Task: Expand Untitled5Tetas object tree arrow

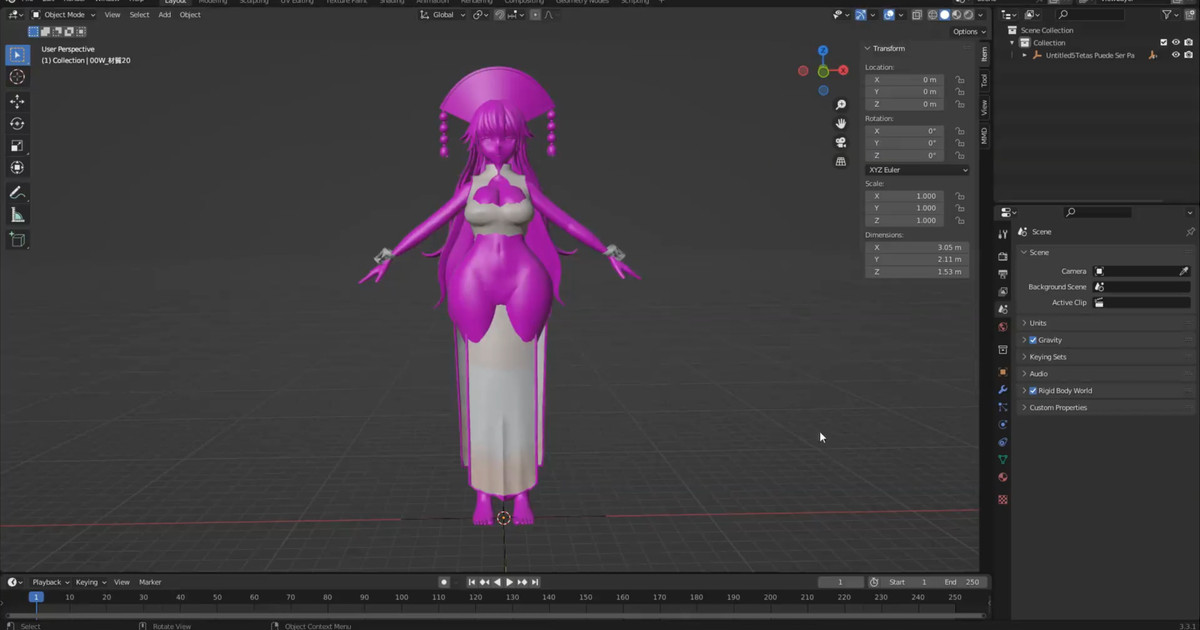Action: coord(1024,56)
